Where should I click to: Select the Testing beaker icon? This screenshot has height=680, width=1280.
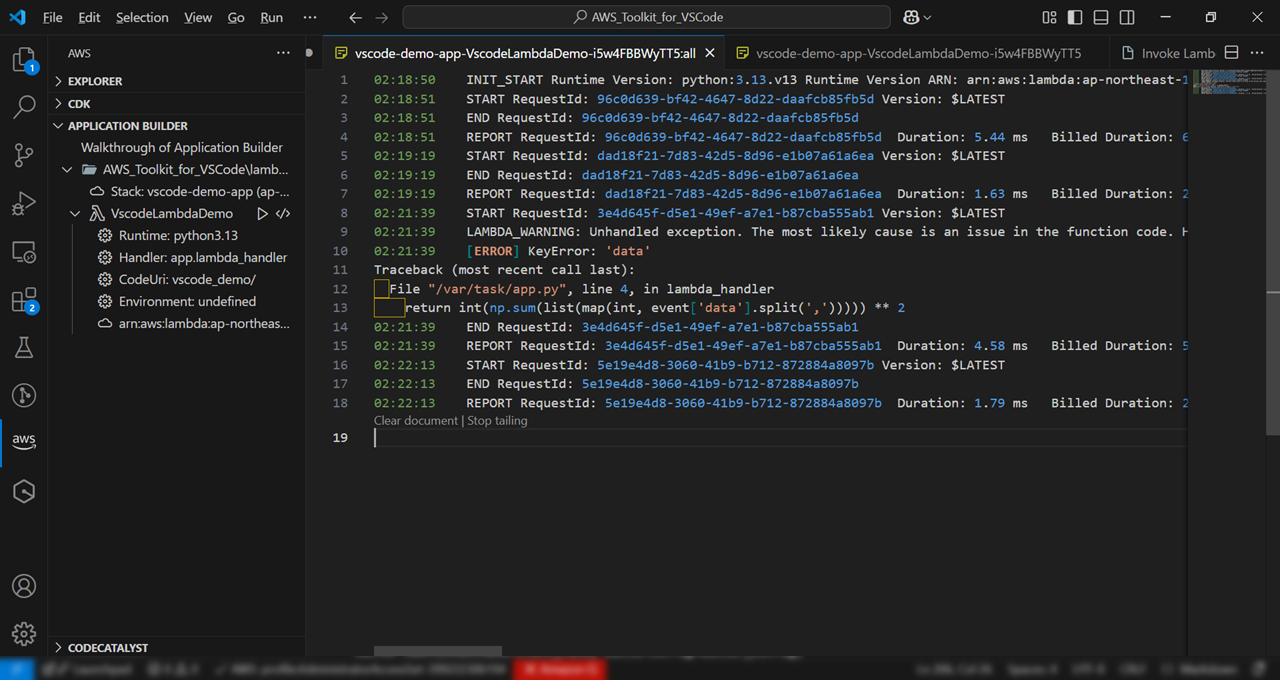tap(24, 347)
